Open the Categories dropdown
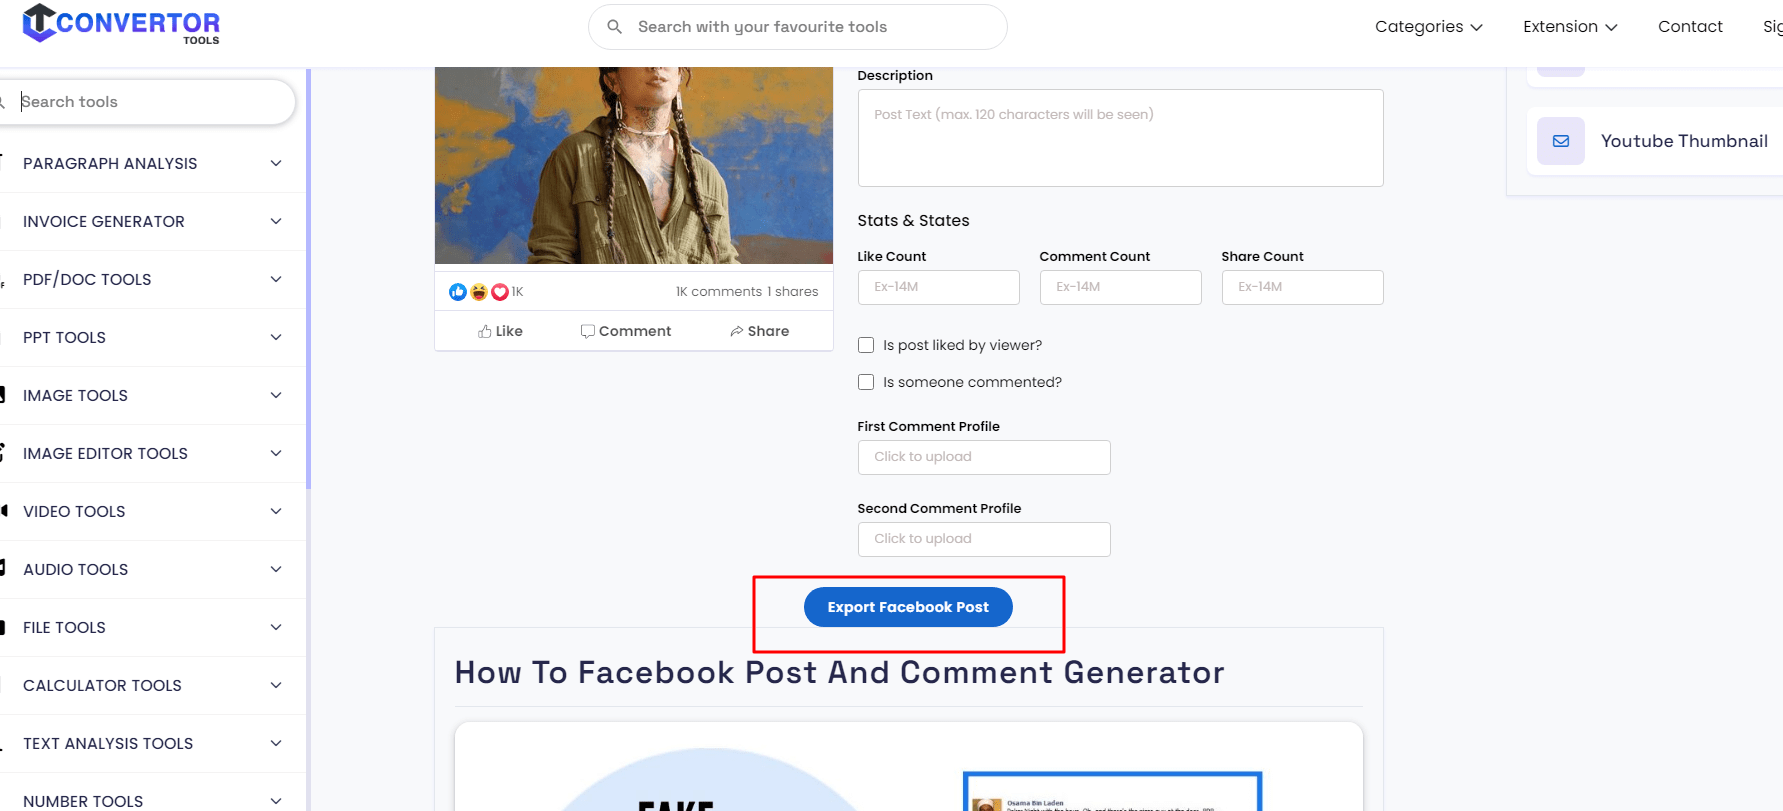The height and width of the screenshot is (811, 1783). pyautogui.click(x=1428, y=26)
